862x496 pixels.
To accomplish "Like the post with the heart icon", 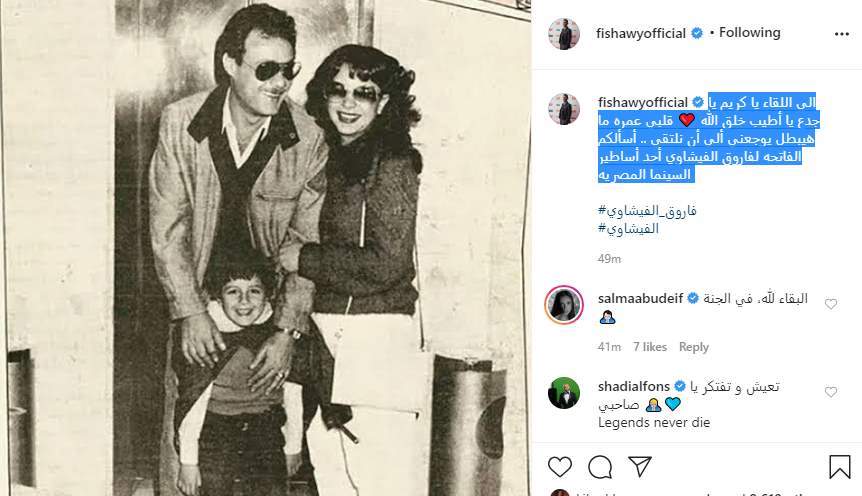I will tap(560, 467).
